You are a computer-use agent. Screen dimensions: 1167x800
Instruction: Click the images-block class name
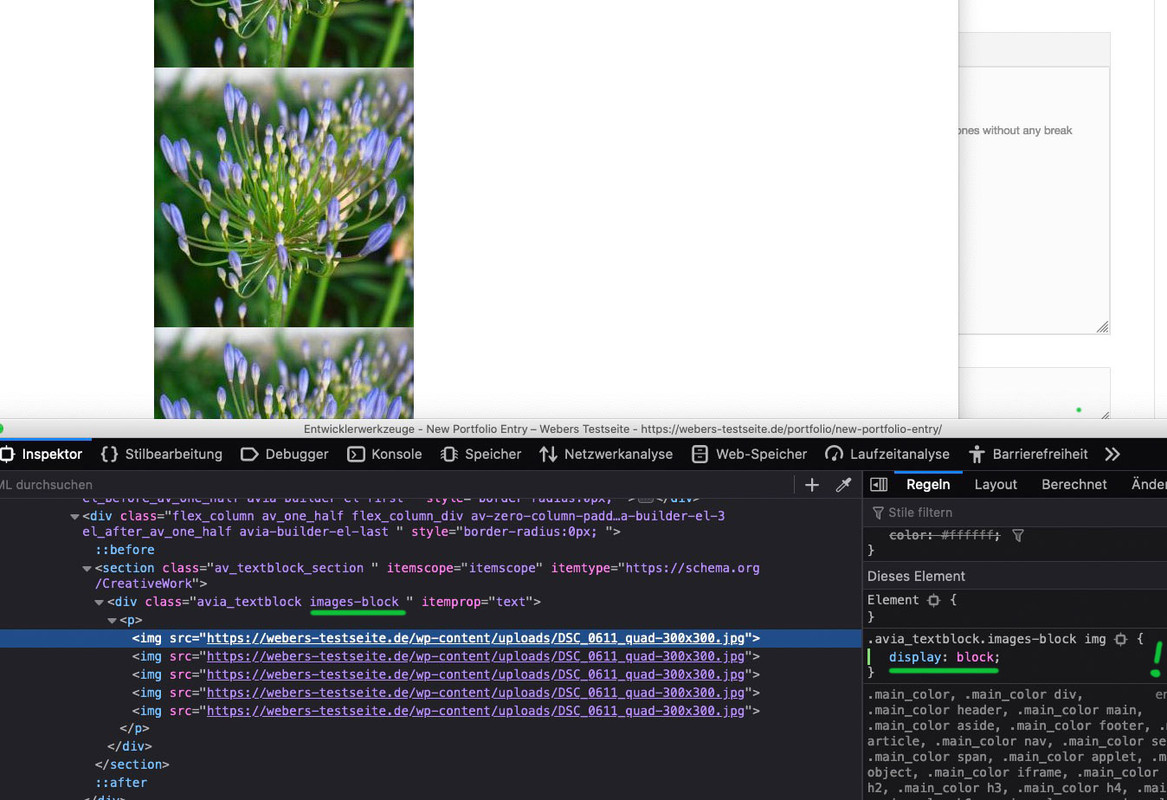pos(354,601)
